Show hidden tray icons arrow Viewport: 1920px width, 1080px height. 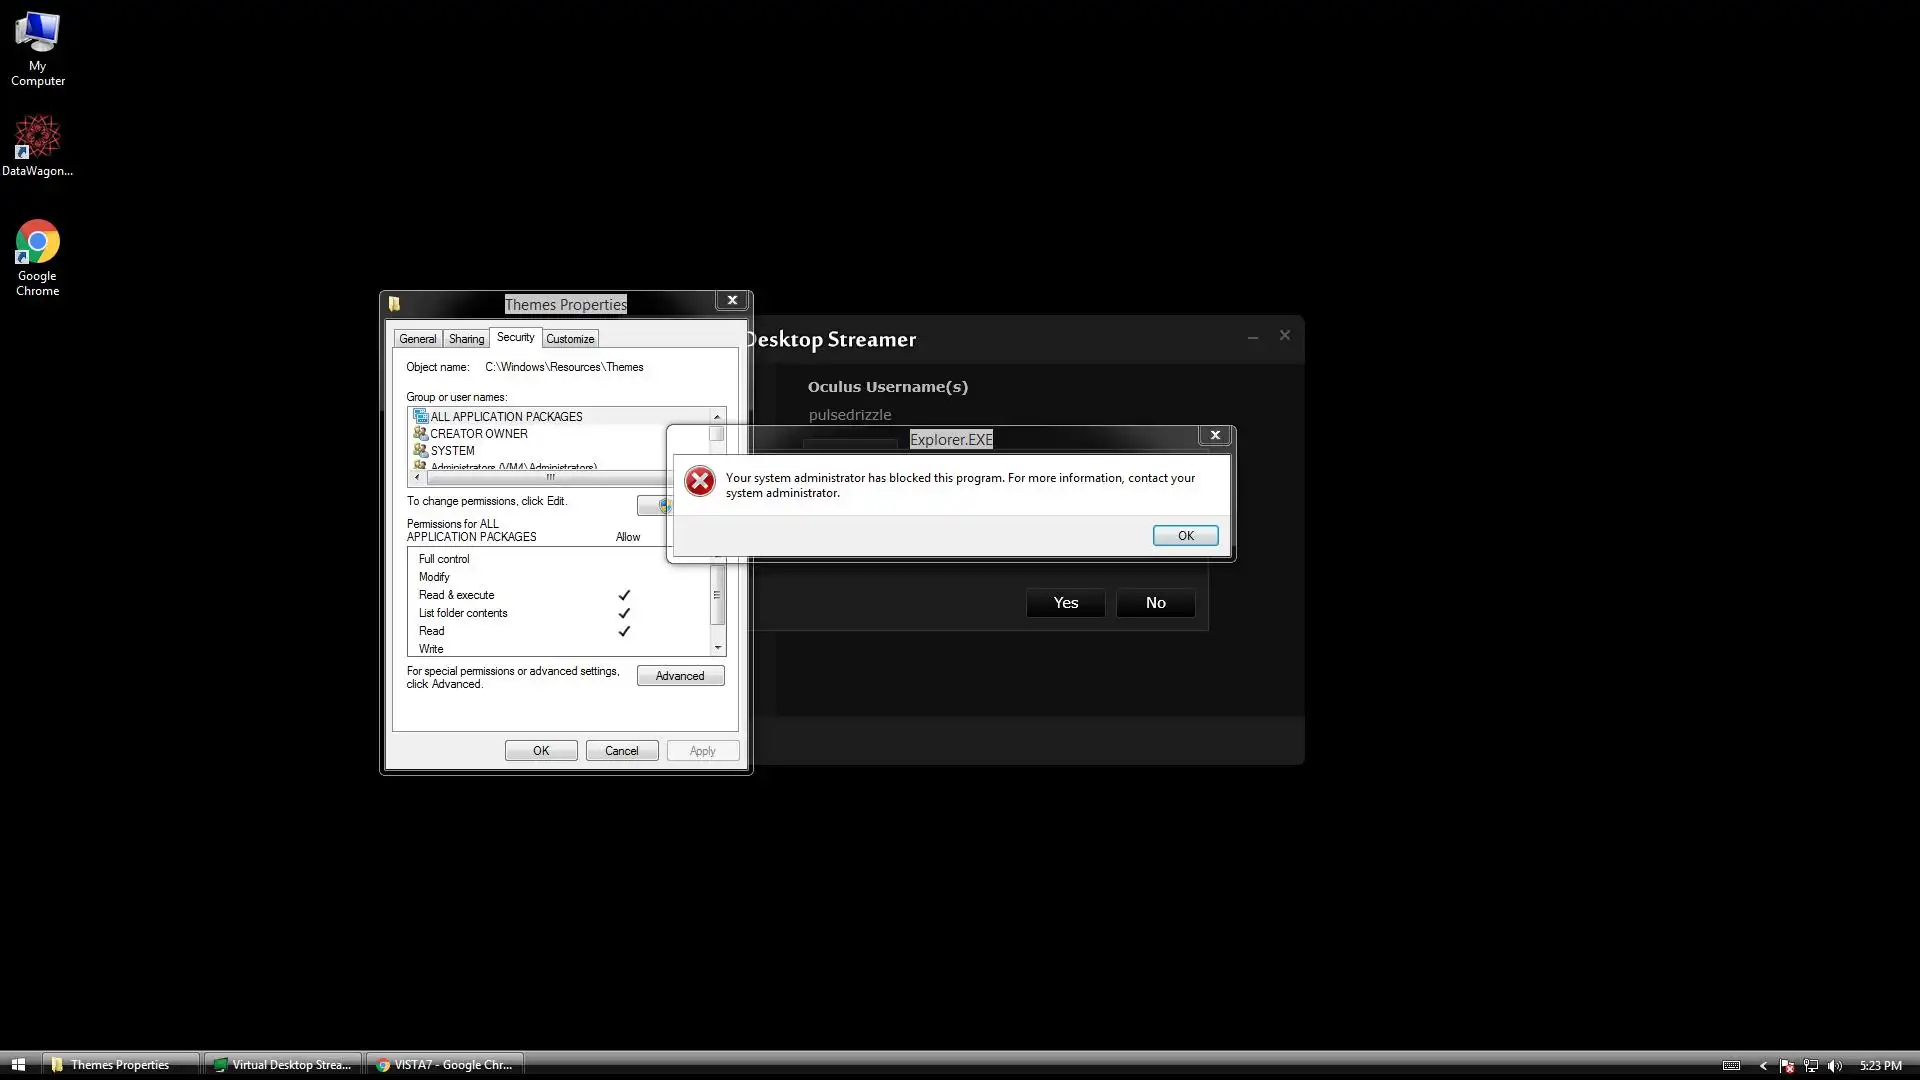tap(1763, 1066)
